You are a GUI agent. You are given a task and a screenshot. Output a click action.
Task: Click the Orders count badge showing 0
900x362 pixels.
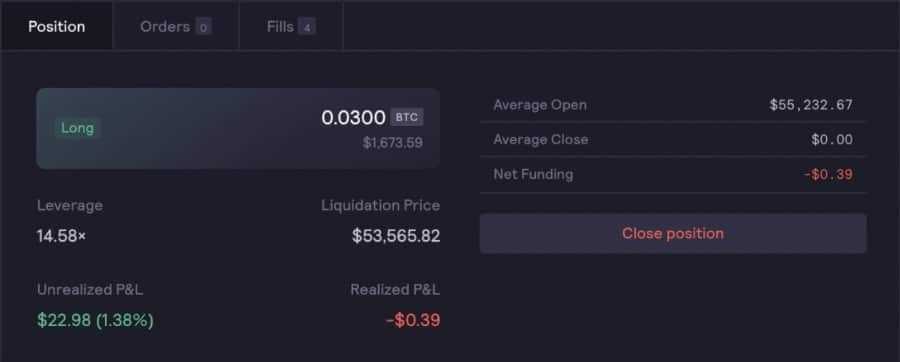click(203, 26)
